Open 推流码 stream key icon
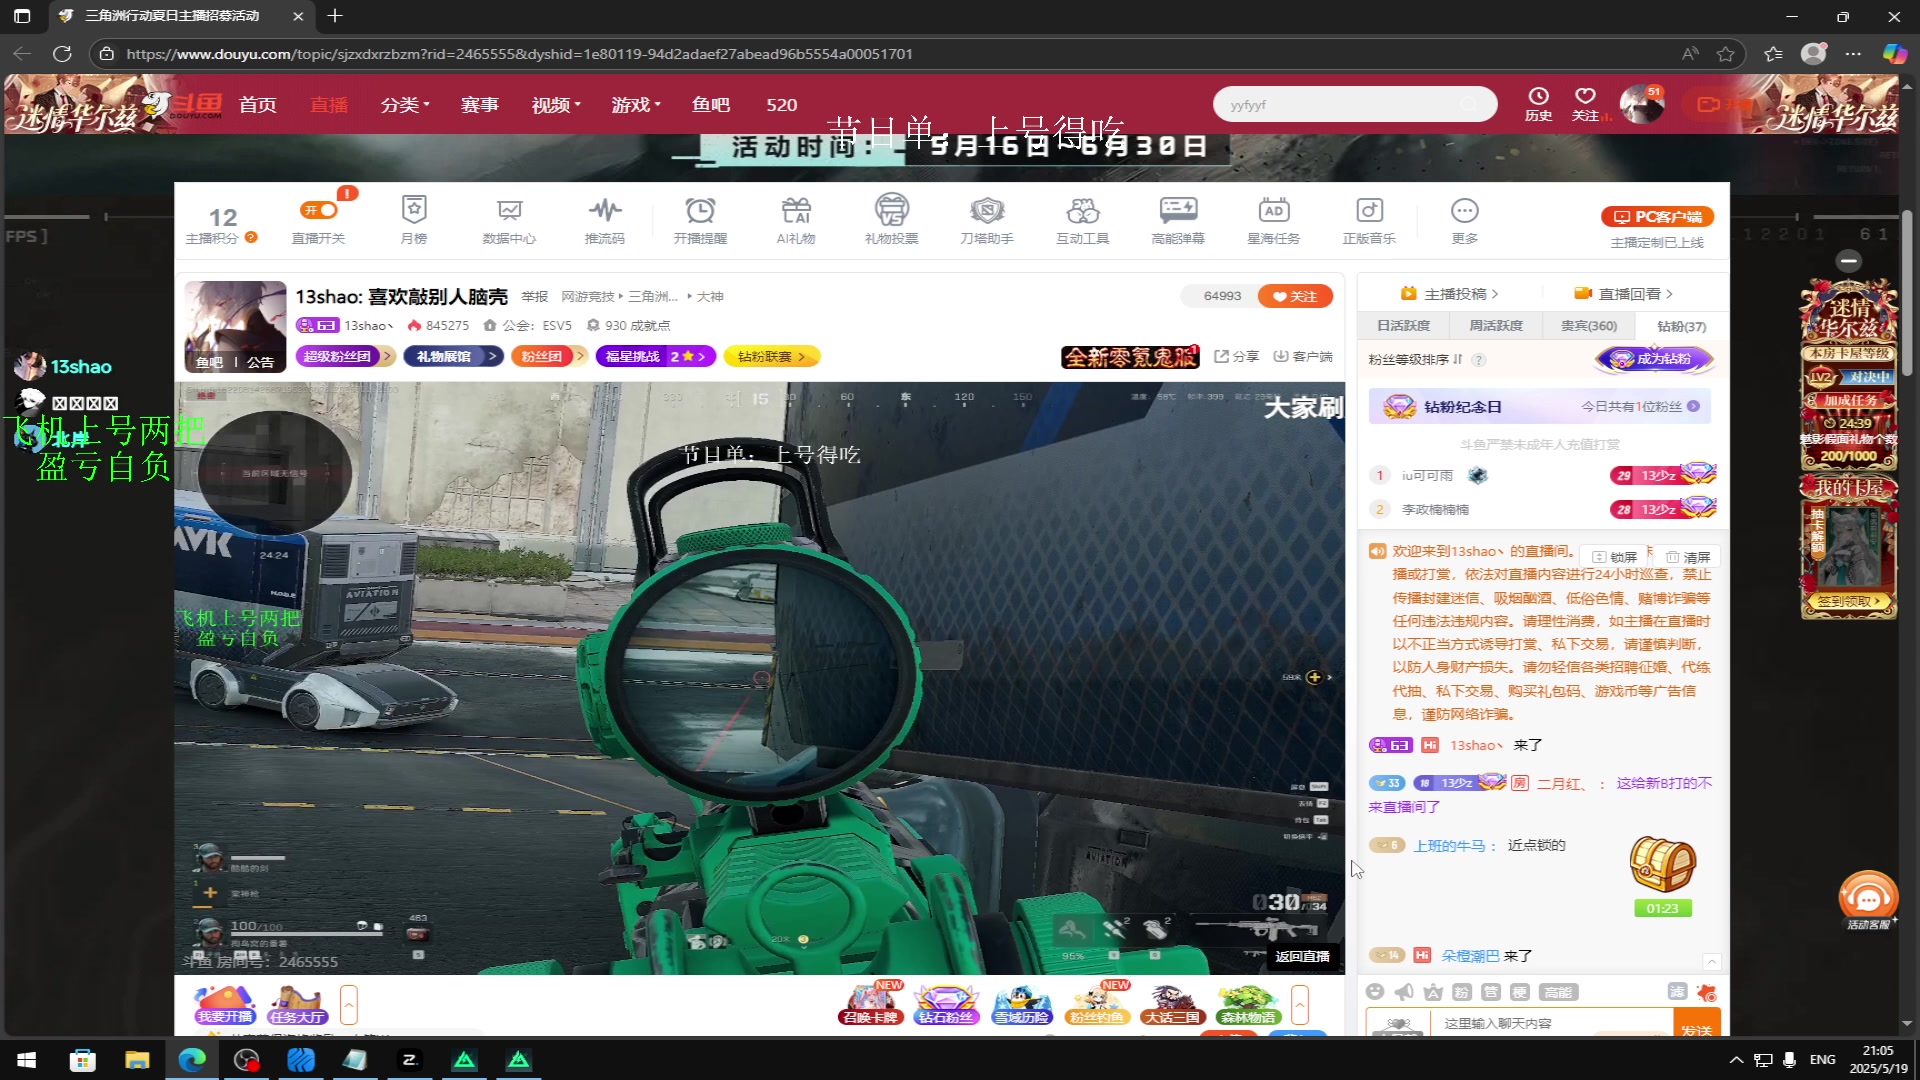The image size is (1920, 1080). click(604, 219)
